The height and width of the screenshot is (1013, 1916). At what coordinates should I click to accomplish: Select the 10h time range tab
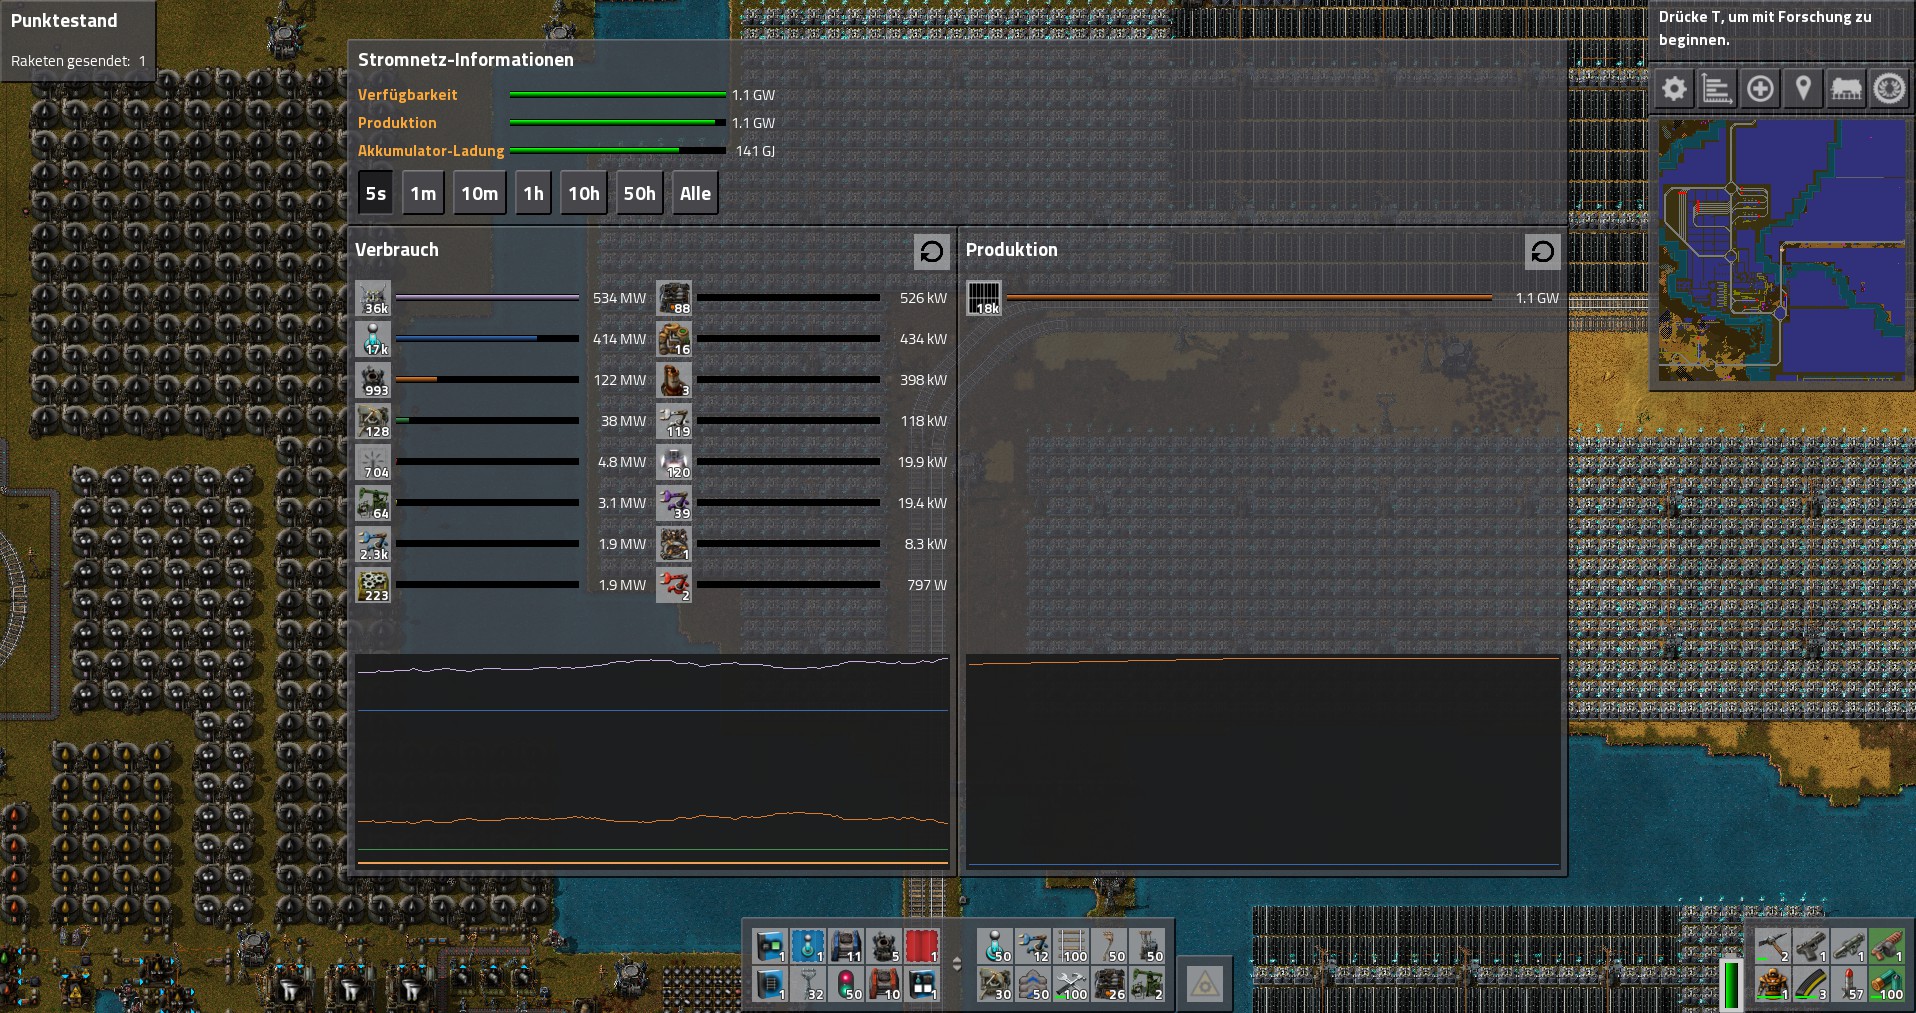point(584,193)
